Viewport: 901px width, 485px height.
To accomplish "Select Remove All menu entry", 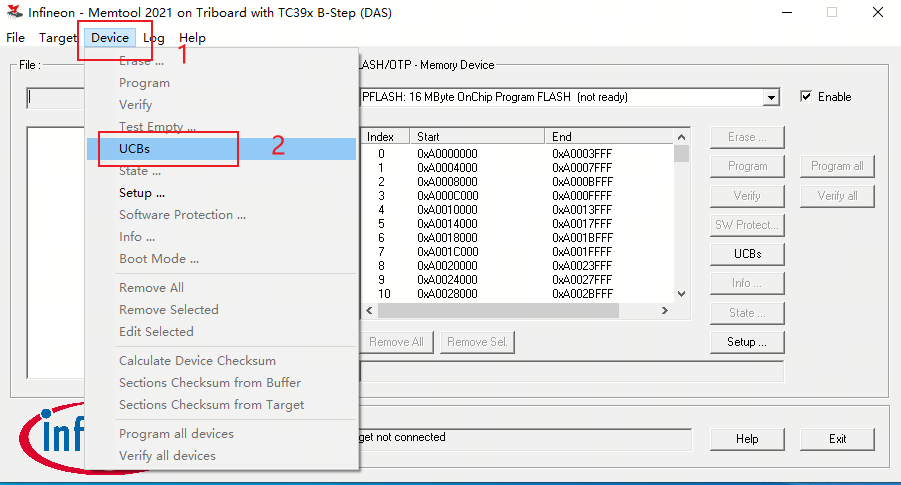I will [221, 287].
